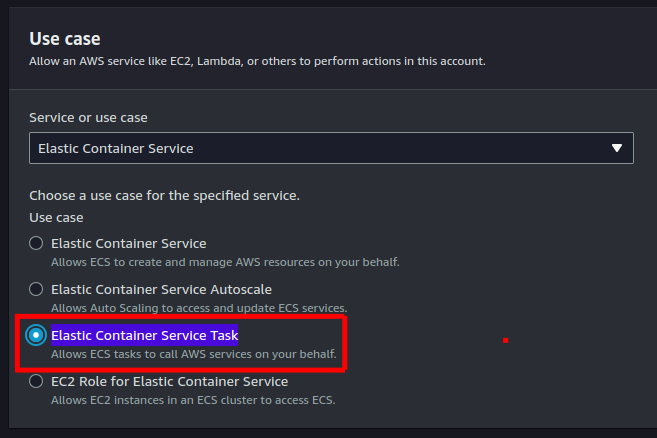Click the highlighted Elastic Container Service Task label
657x438 pixels.
(144, 335)
